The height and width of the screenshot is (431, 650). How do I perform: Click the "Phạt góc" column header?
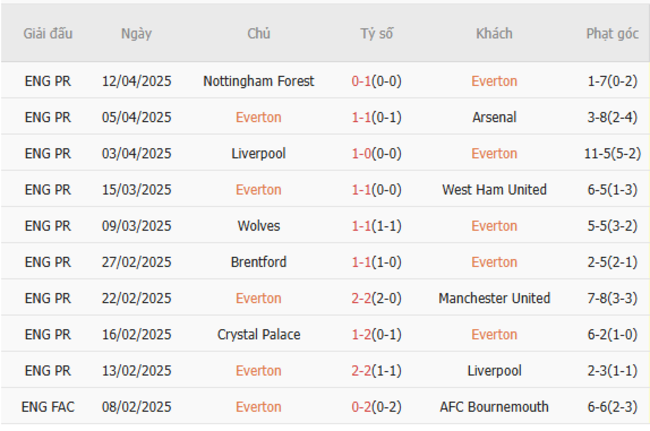pos(612,33)
